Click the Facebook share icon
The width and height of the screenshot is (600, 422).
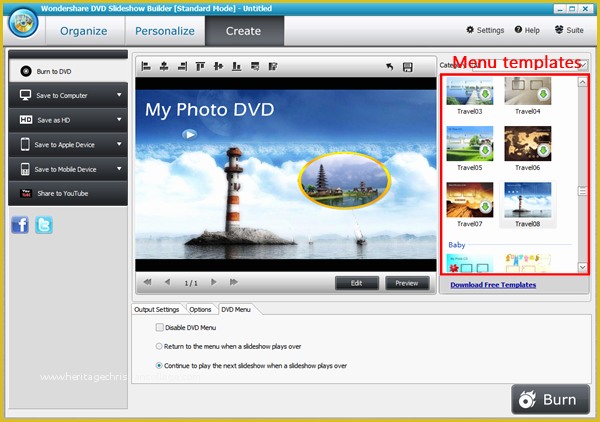20,225
